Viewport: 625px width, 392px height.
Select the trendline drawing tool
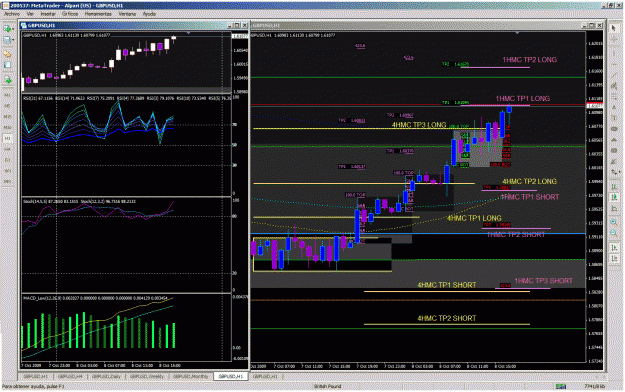click(x=614, y=75)
